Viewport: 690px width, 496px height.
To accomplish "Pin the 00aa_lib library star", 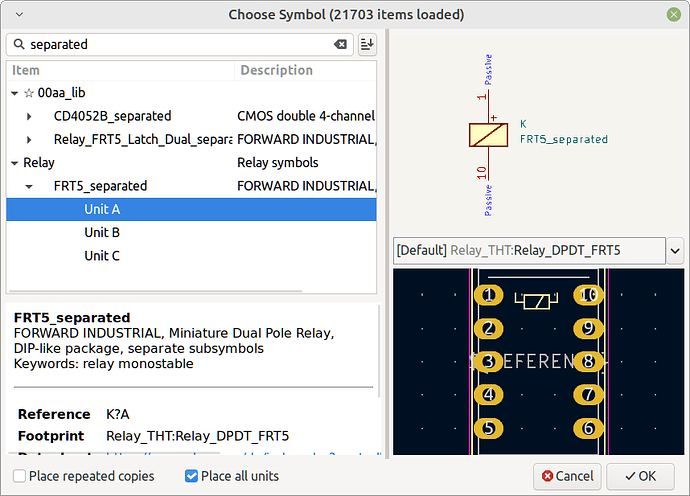I will click(29, 93).
